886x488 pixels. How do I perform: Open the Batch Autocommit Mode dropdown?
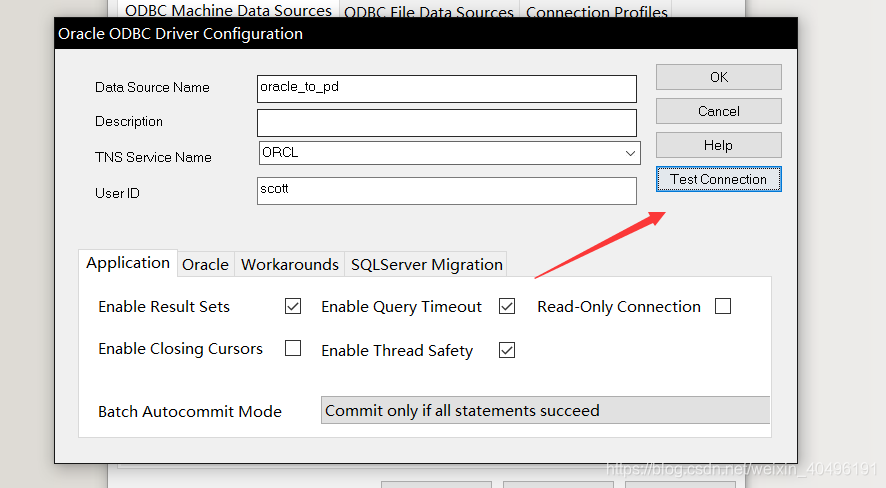click(545, 410)
